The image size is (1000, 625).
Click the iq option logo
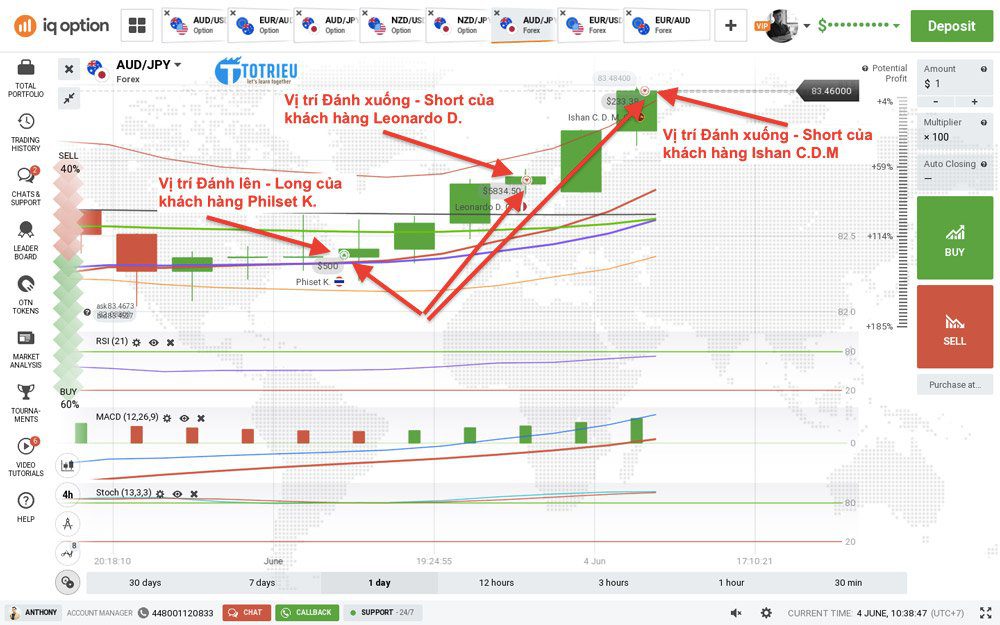point(62,26)
